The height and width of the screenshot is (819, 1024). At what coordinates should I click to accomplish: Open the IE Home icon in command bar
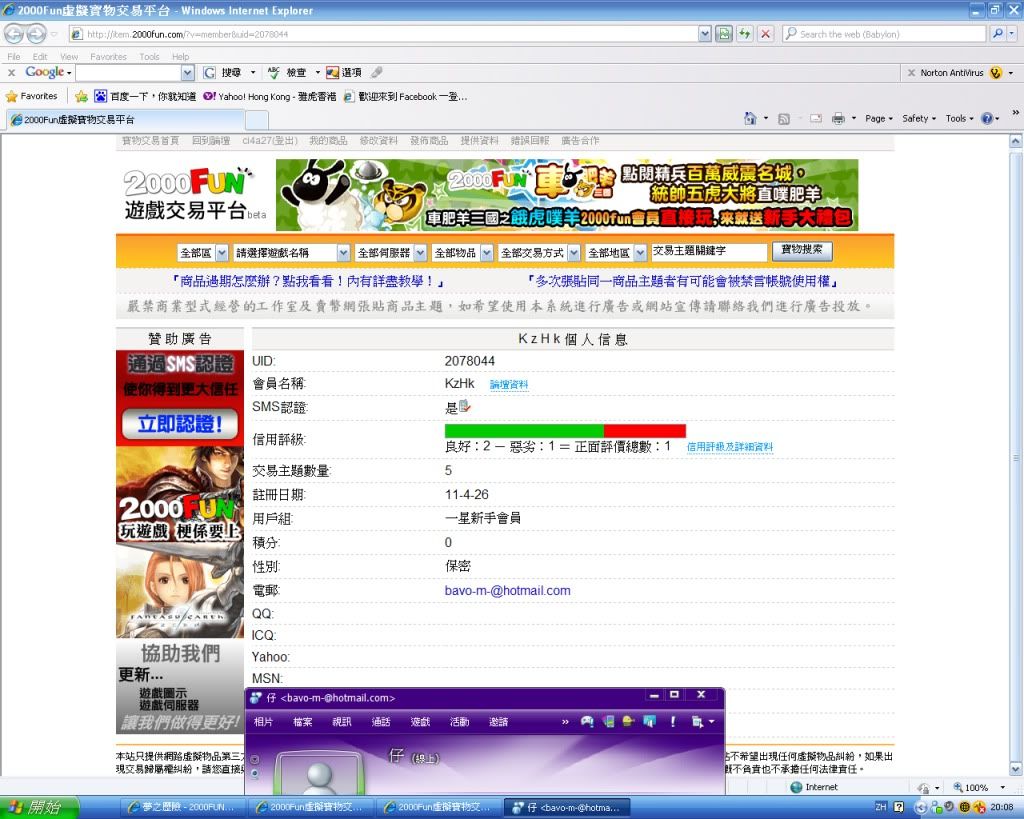click(750, 118)
